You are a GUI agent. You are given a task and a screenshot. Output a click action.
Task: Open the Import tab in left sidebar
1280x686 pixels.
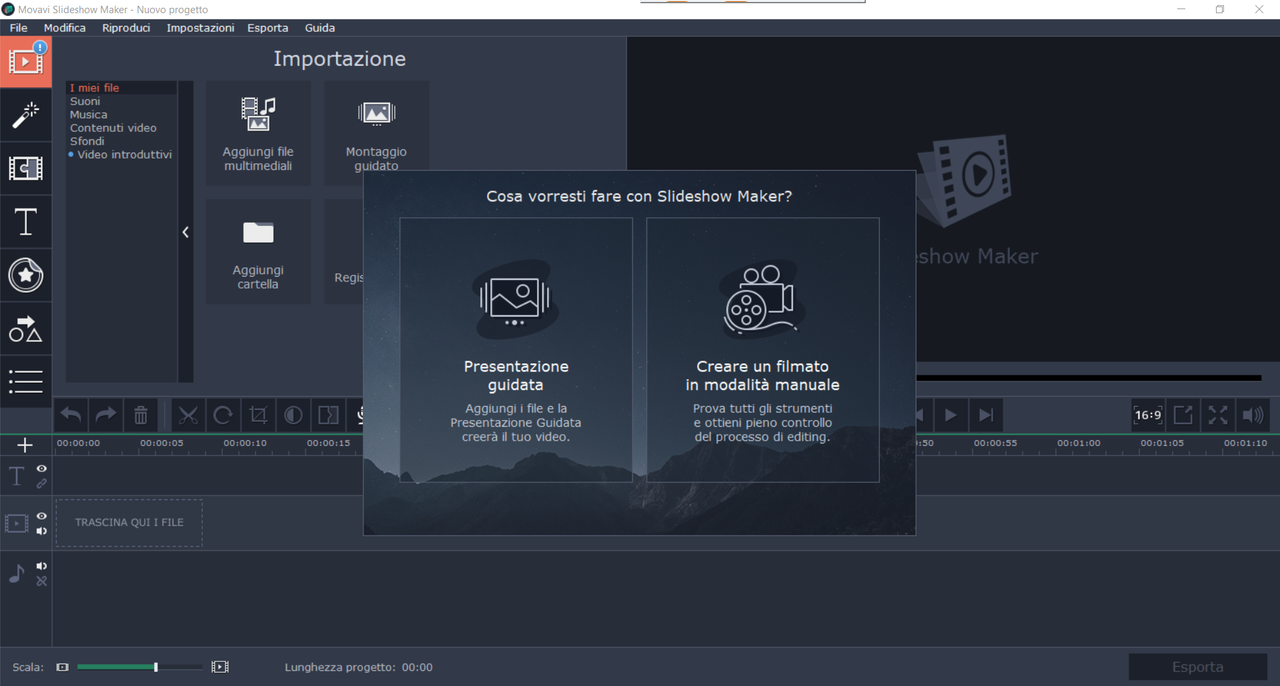[25, 62]
